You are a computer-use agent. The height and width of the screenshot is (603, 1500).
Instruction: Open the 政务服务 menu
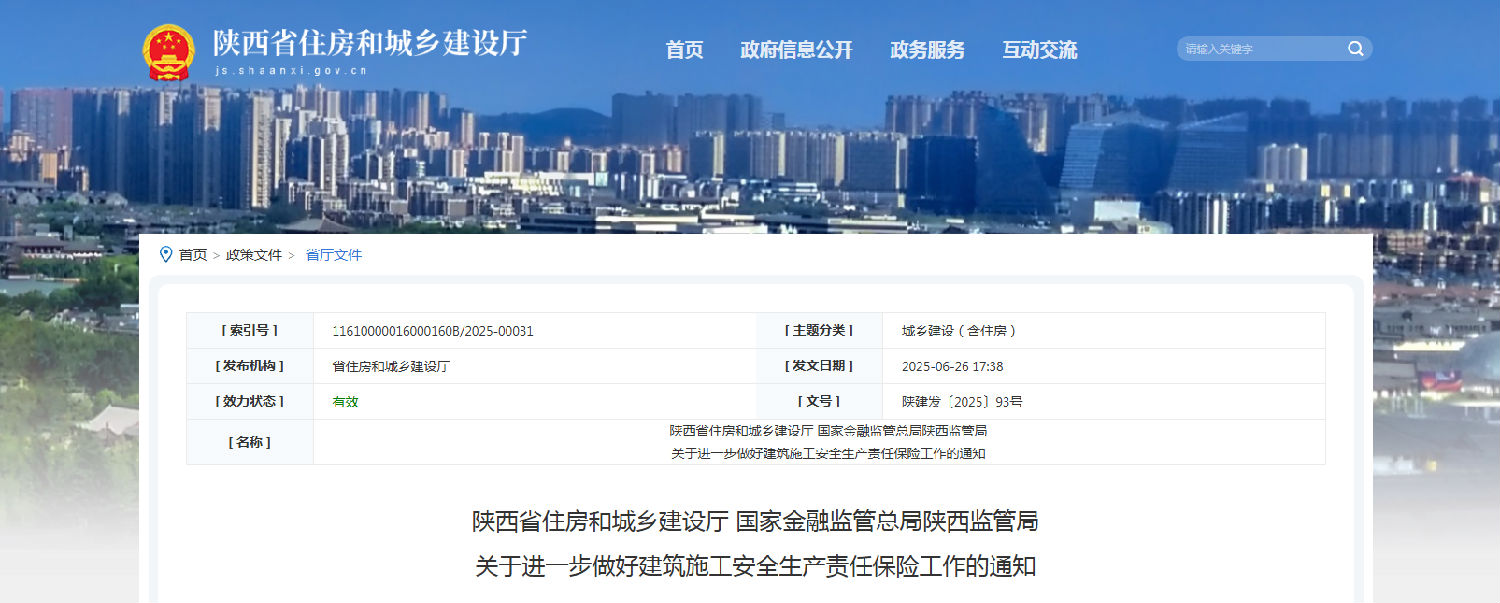[x=928, y=50]
